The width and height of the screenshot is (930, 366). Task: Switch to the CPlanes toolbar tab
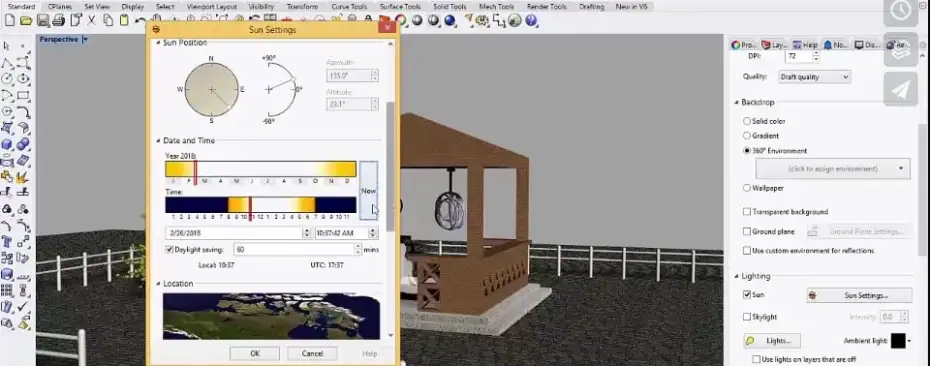tap(59, 7)
